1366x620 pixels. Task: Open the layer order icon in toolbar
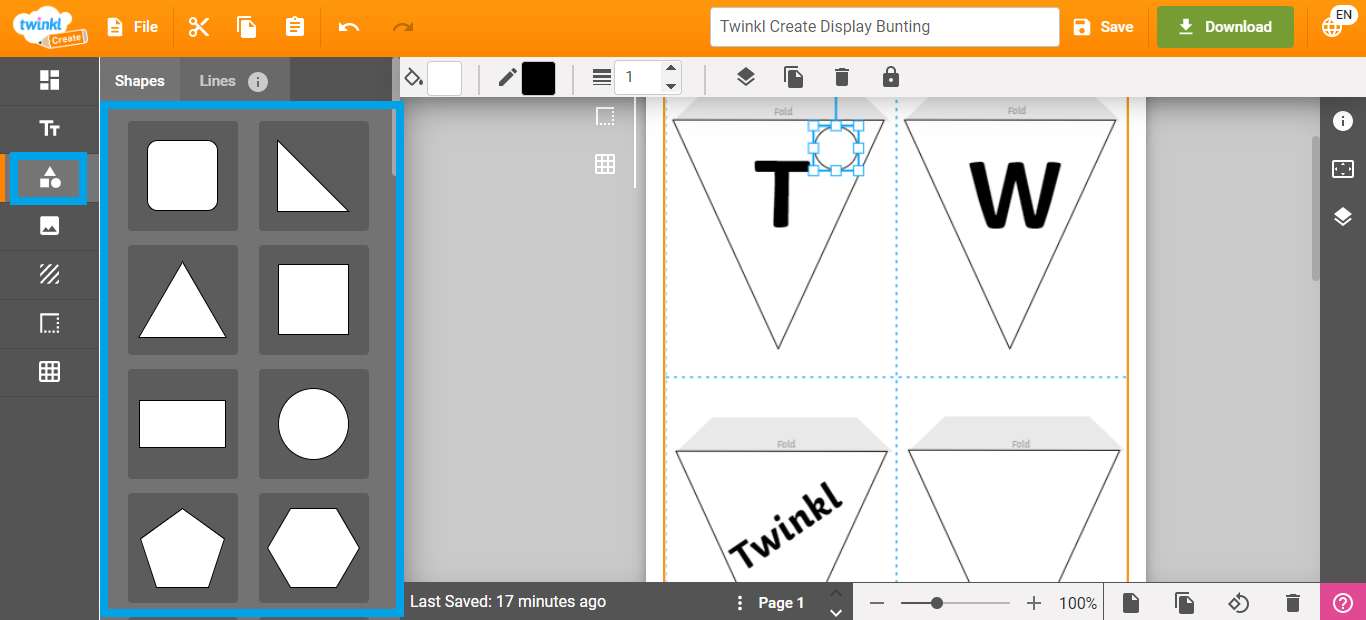click(x=745, y=77)
